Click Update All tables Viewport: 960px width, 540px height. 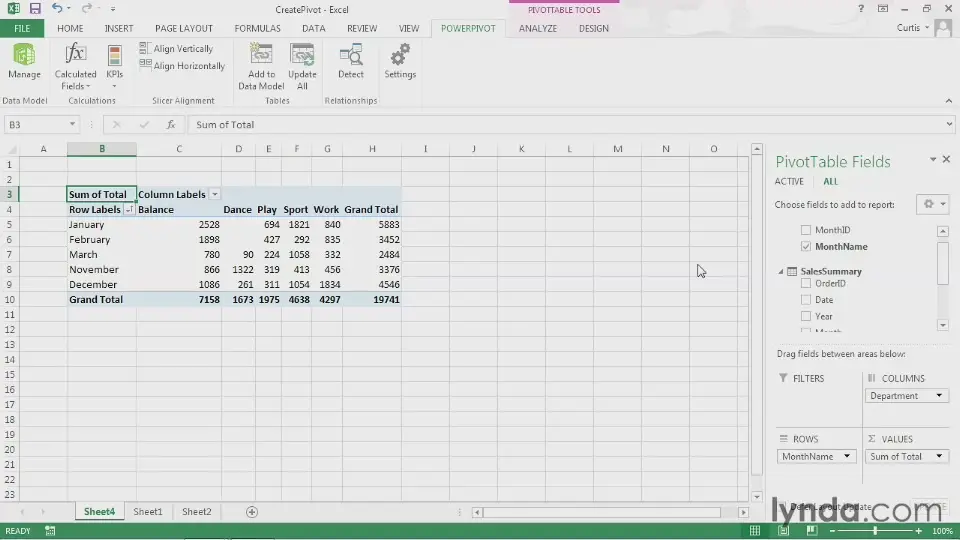click(302, 67)
